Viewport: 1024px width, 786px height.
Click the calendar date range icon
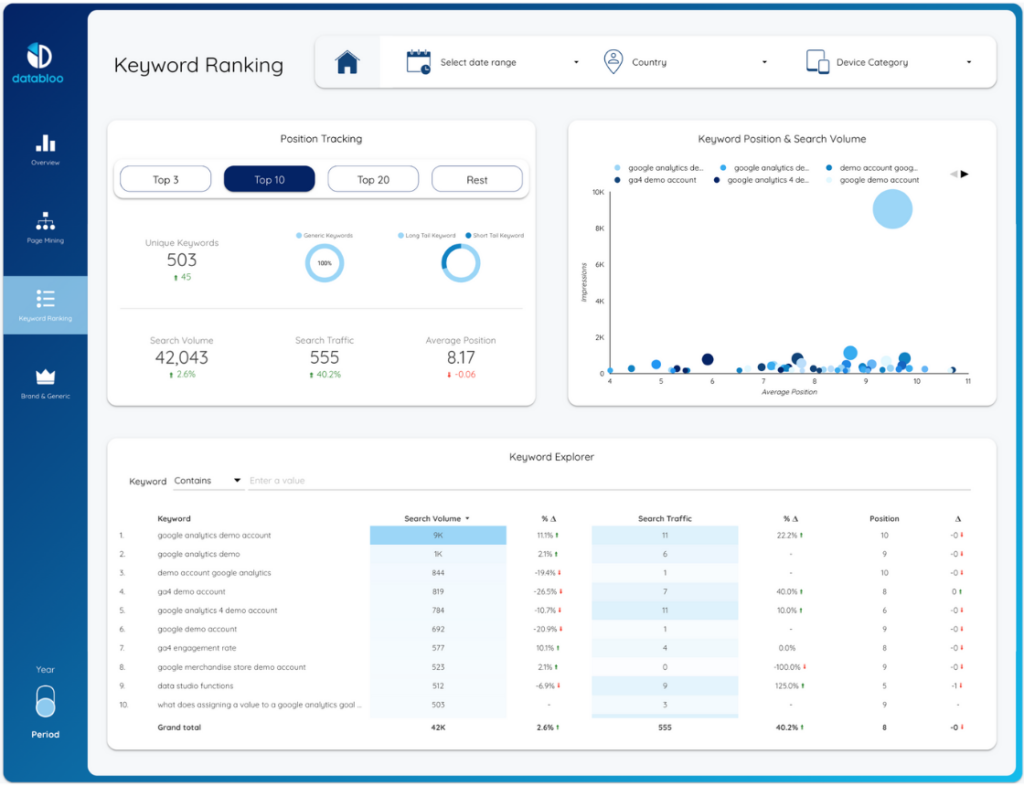[418, 62]
